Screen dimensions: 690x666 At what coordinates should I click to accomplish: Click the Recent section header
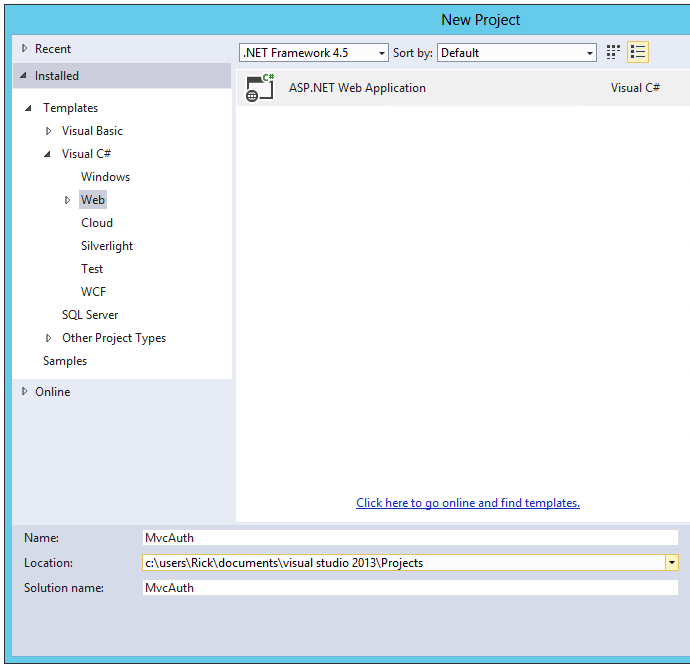click(x=53, y=48)
